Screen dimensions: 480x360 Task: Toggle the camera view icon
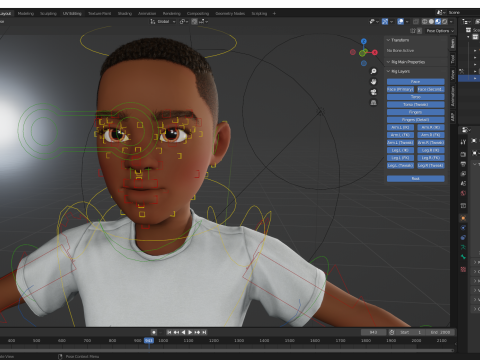(x=374, y=92)
